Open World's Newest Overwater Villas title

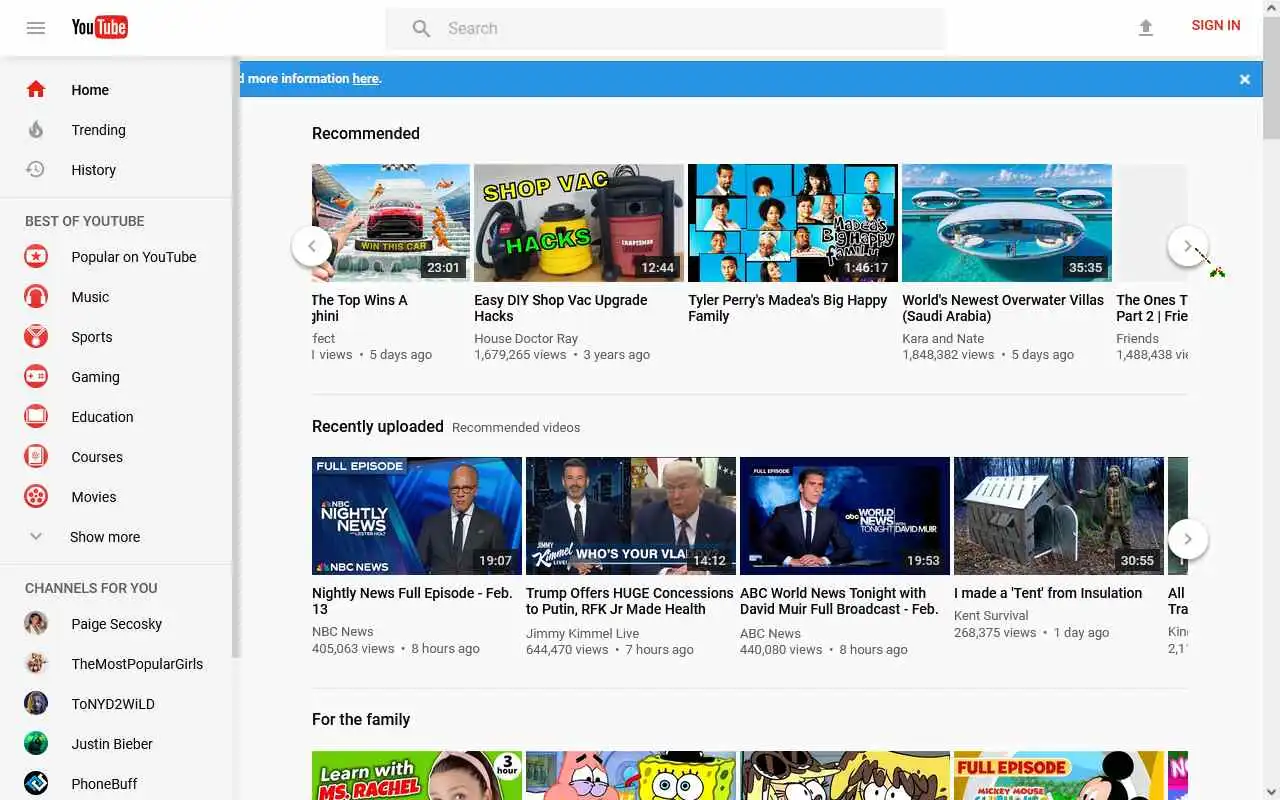(1003, 308)
